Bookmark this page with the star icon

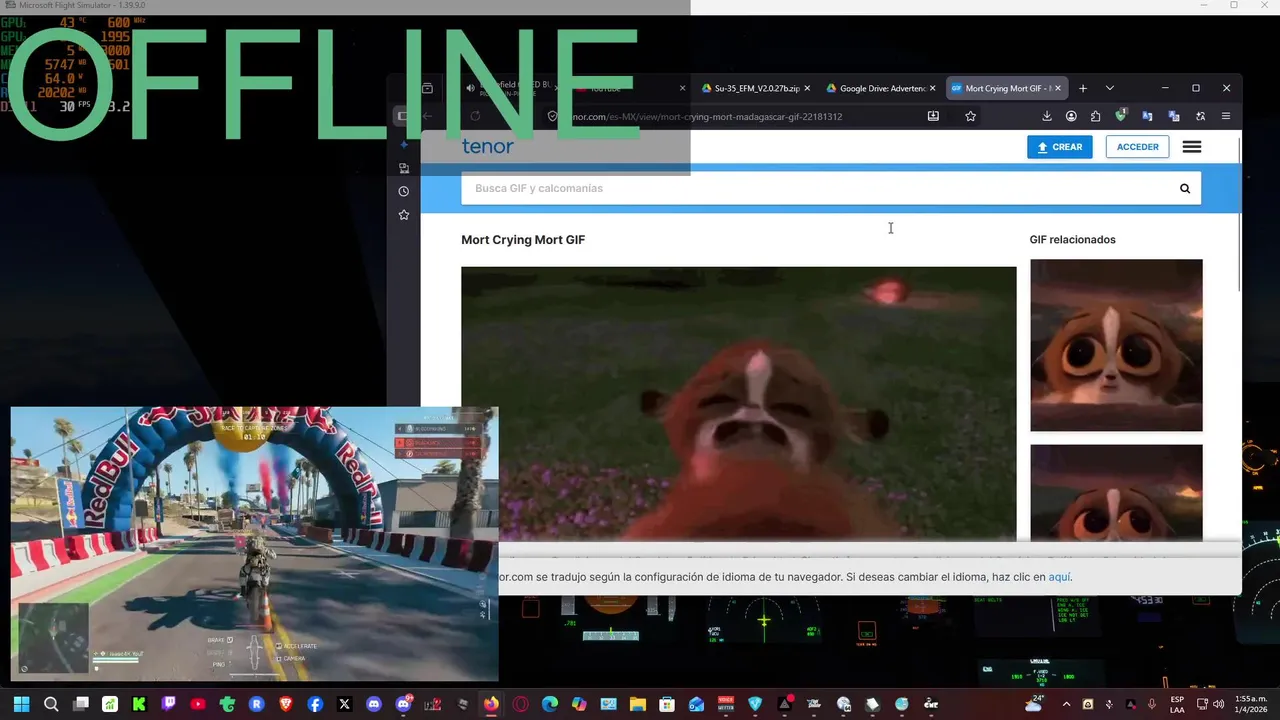(970, 116)
